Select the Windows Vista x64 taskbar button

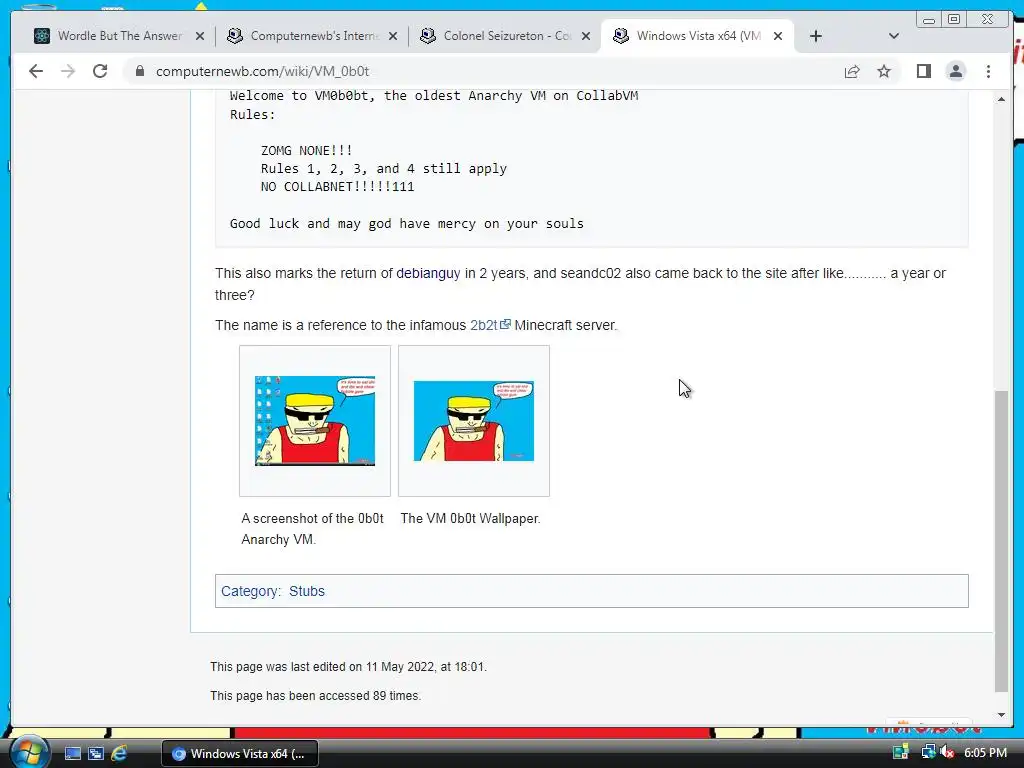click(240, 754)
